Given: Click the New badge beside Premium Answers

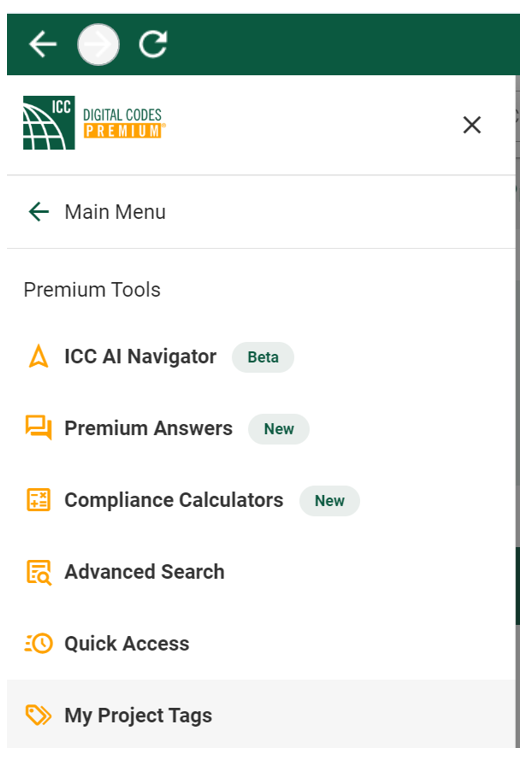Looking at the screenshot, I should [279, 429].
